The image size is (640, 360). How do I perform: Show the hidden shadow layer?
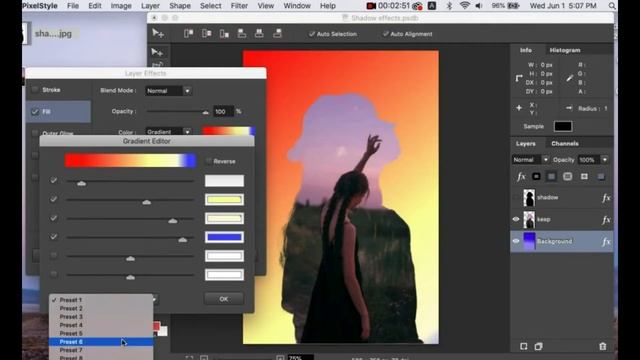tap(516, 198)
